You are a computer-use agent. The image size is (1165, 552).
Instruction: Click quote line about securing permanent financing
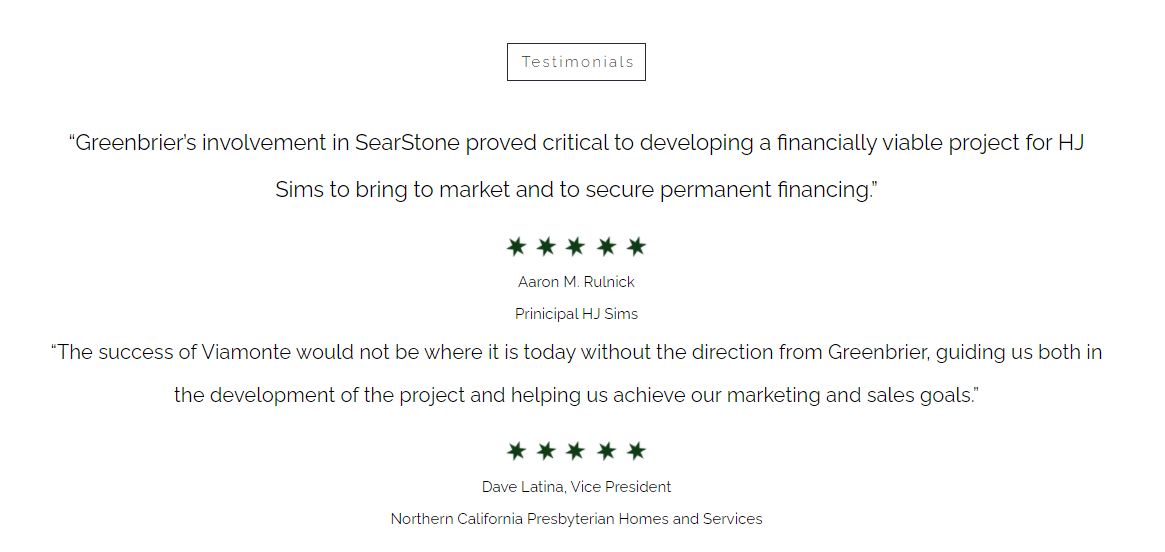(576, 189)
